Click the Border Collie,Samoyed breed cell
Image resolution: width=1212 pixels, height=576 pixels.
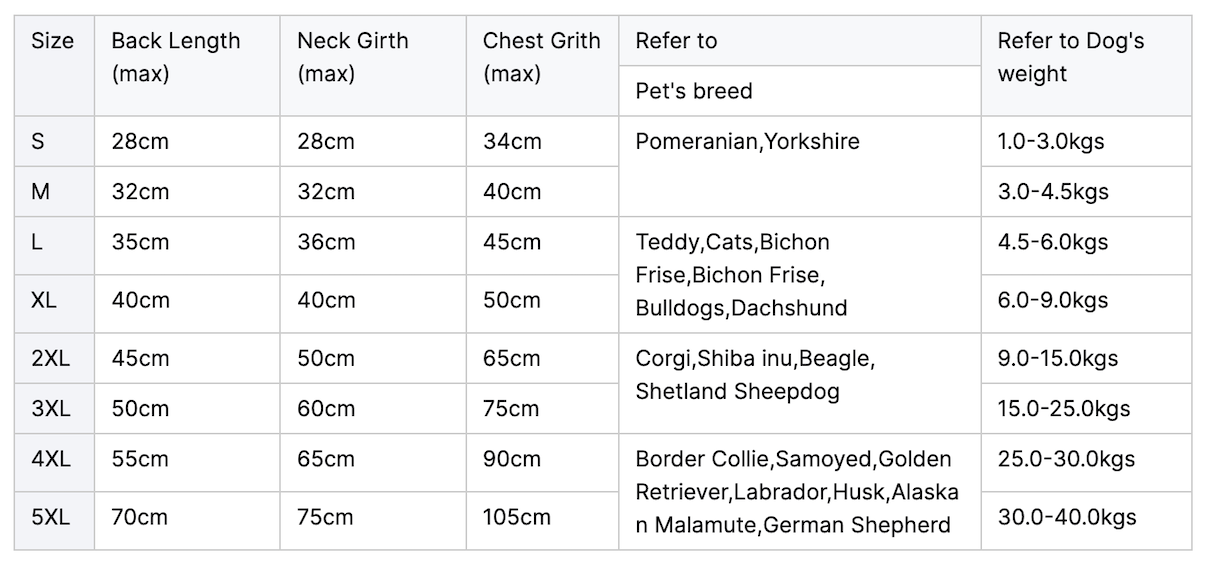pyautogui.click(x=800, y=492)
